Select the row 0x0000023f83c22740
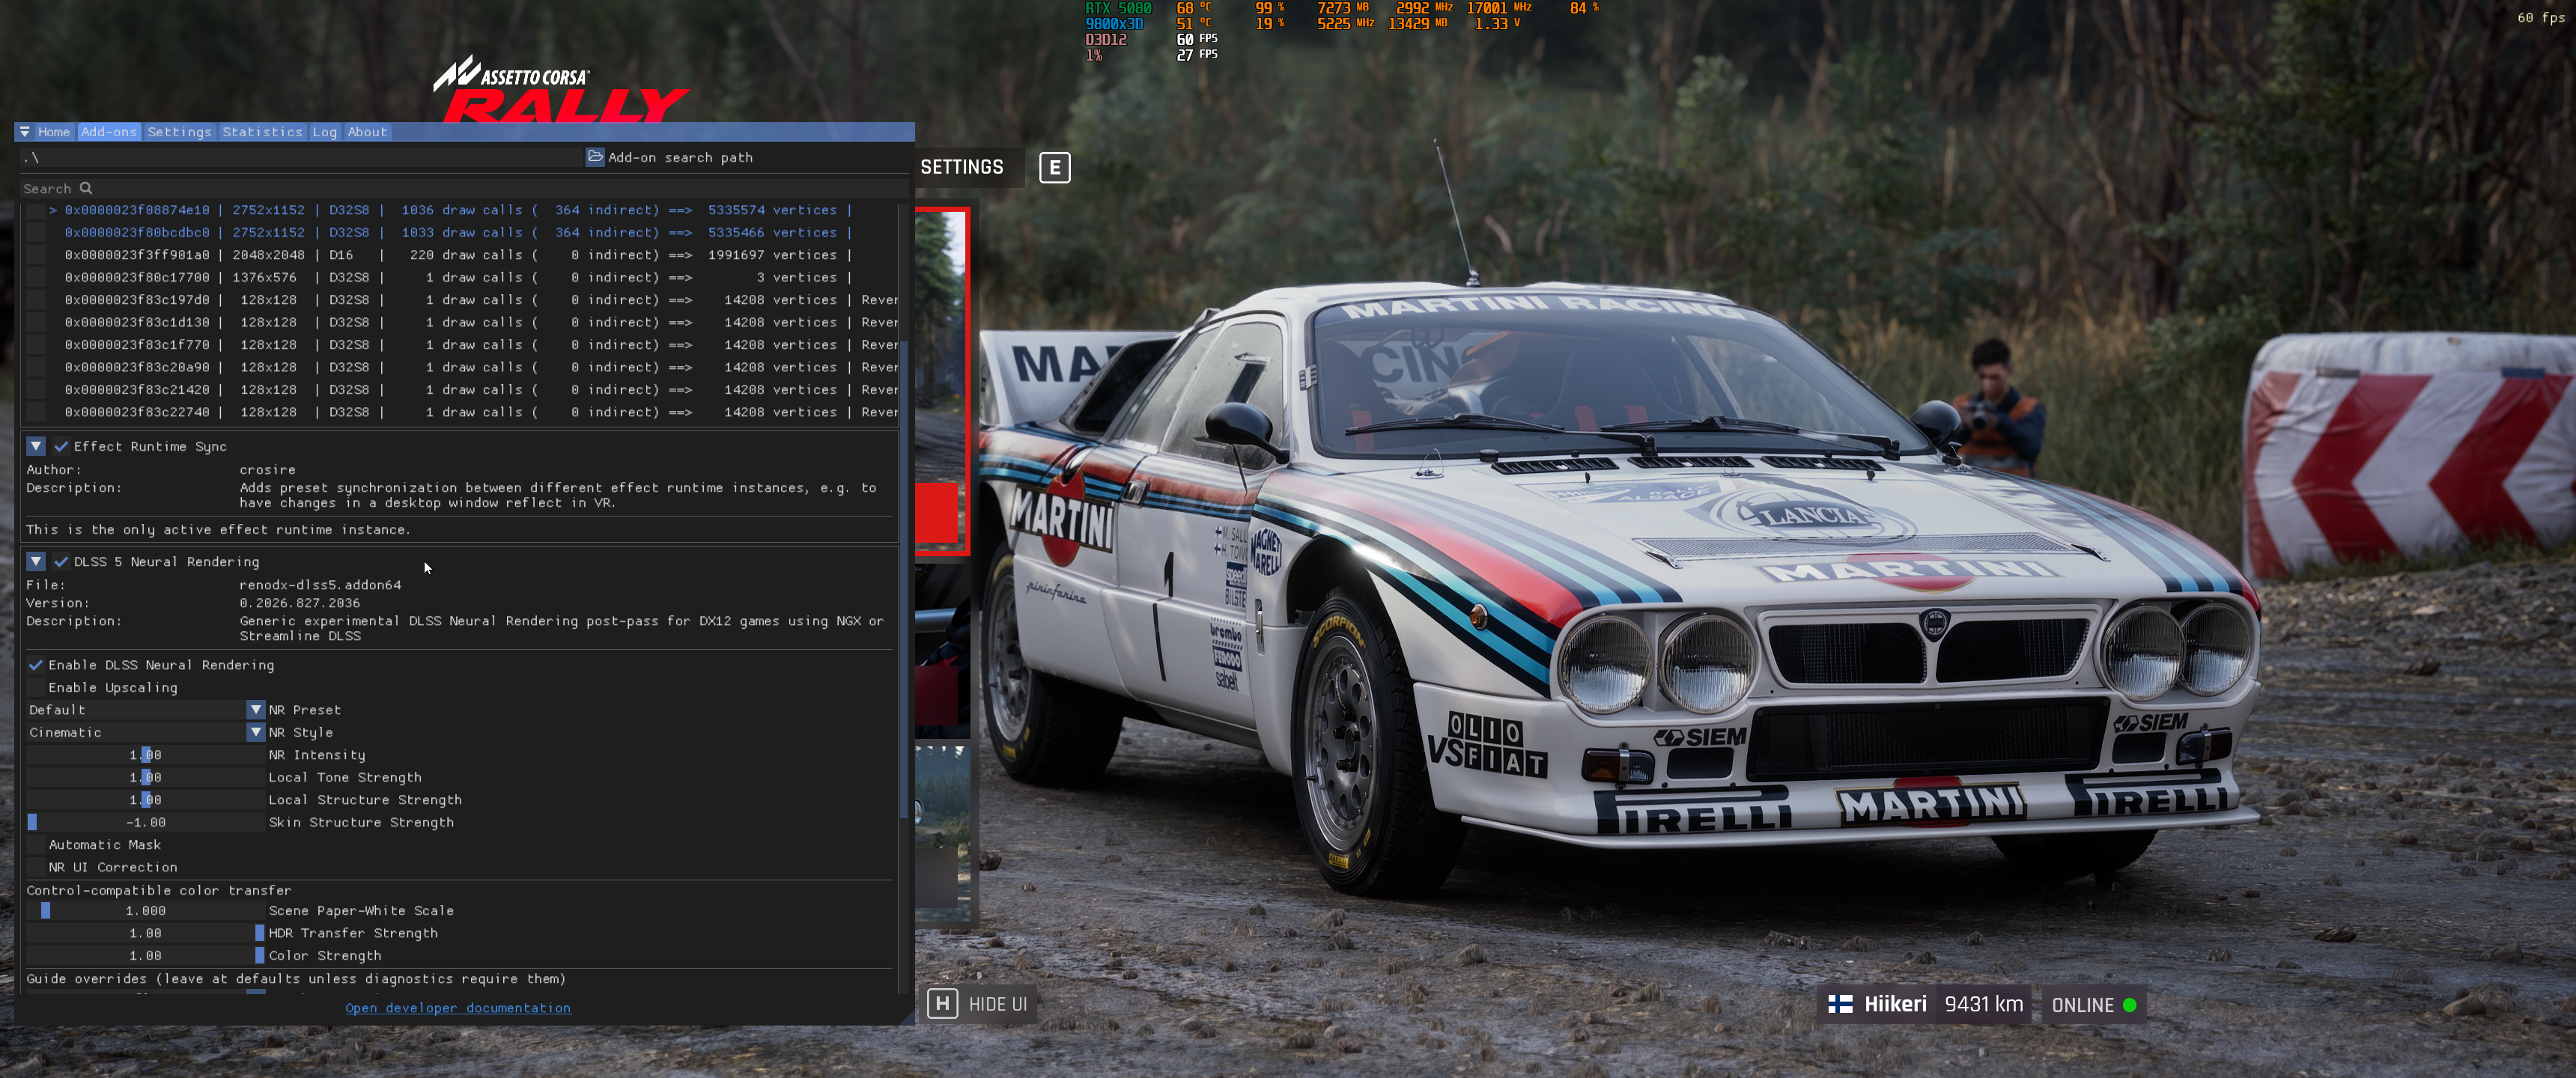This screenshot has width=2576, height=1078. [x=481, y=413]
